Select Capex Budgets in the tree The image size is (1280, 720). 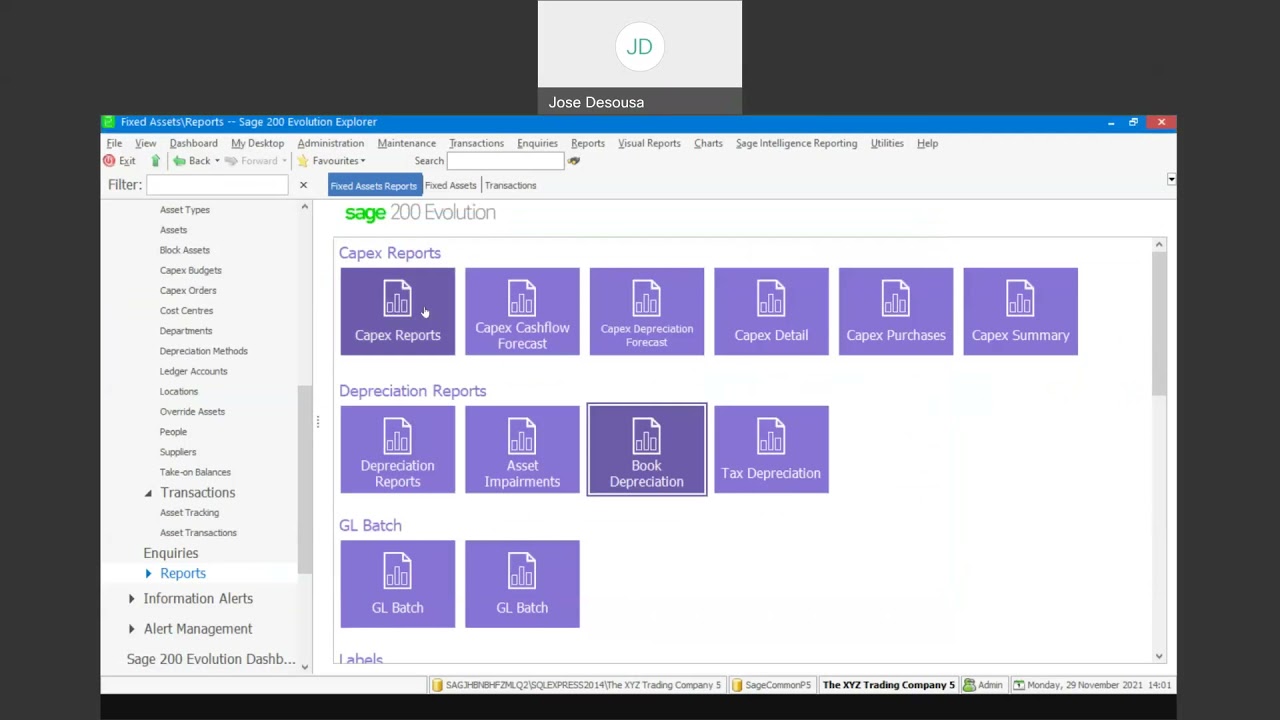190,270
